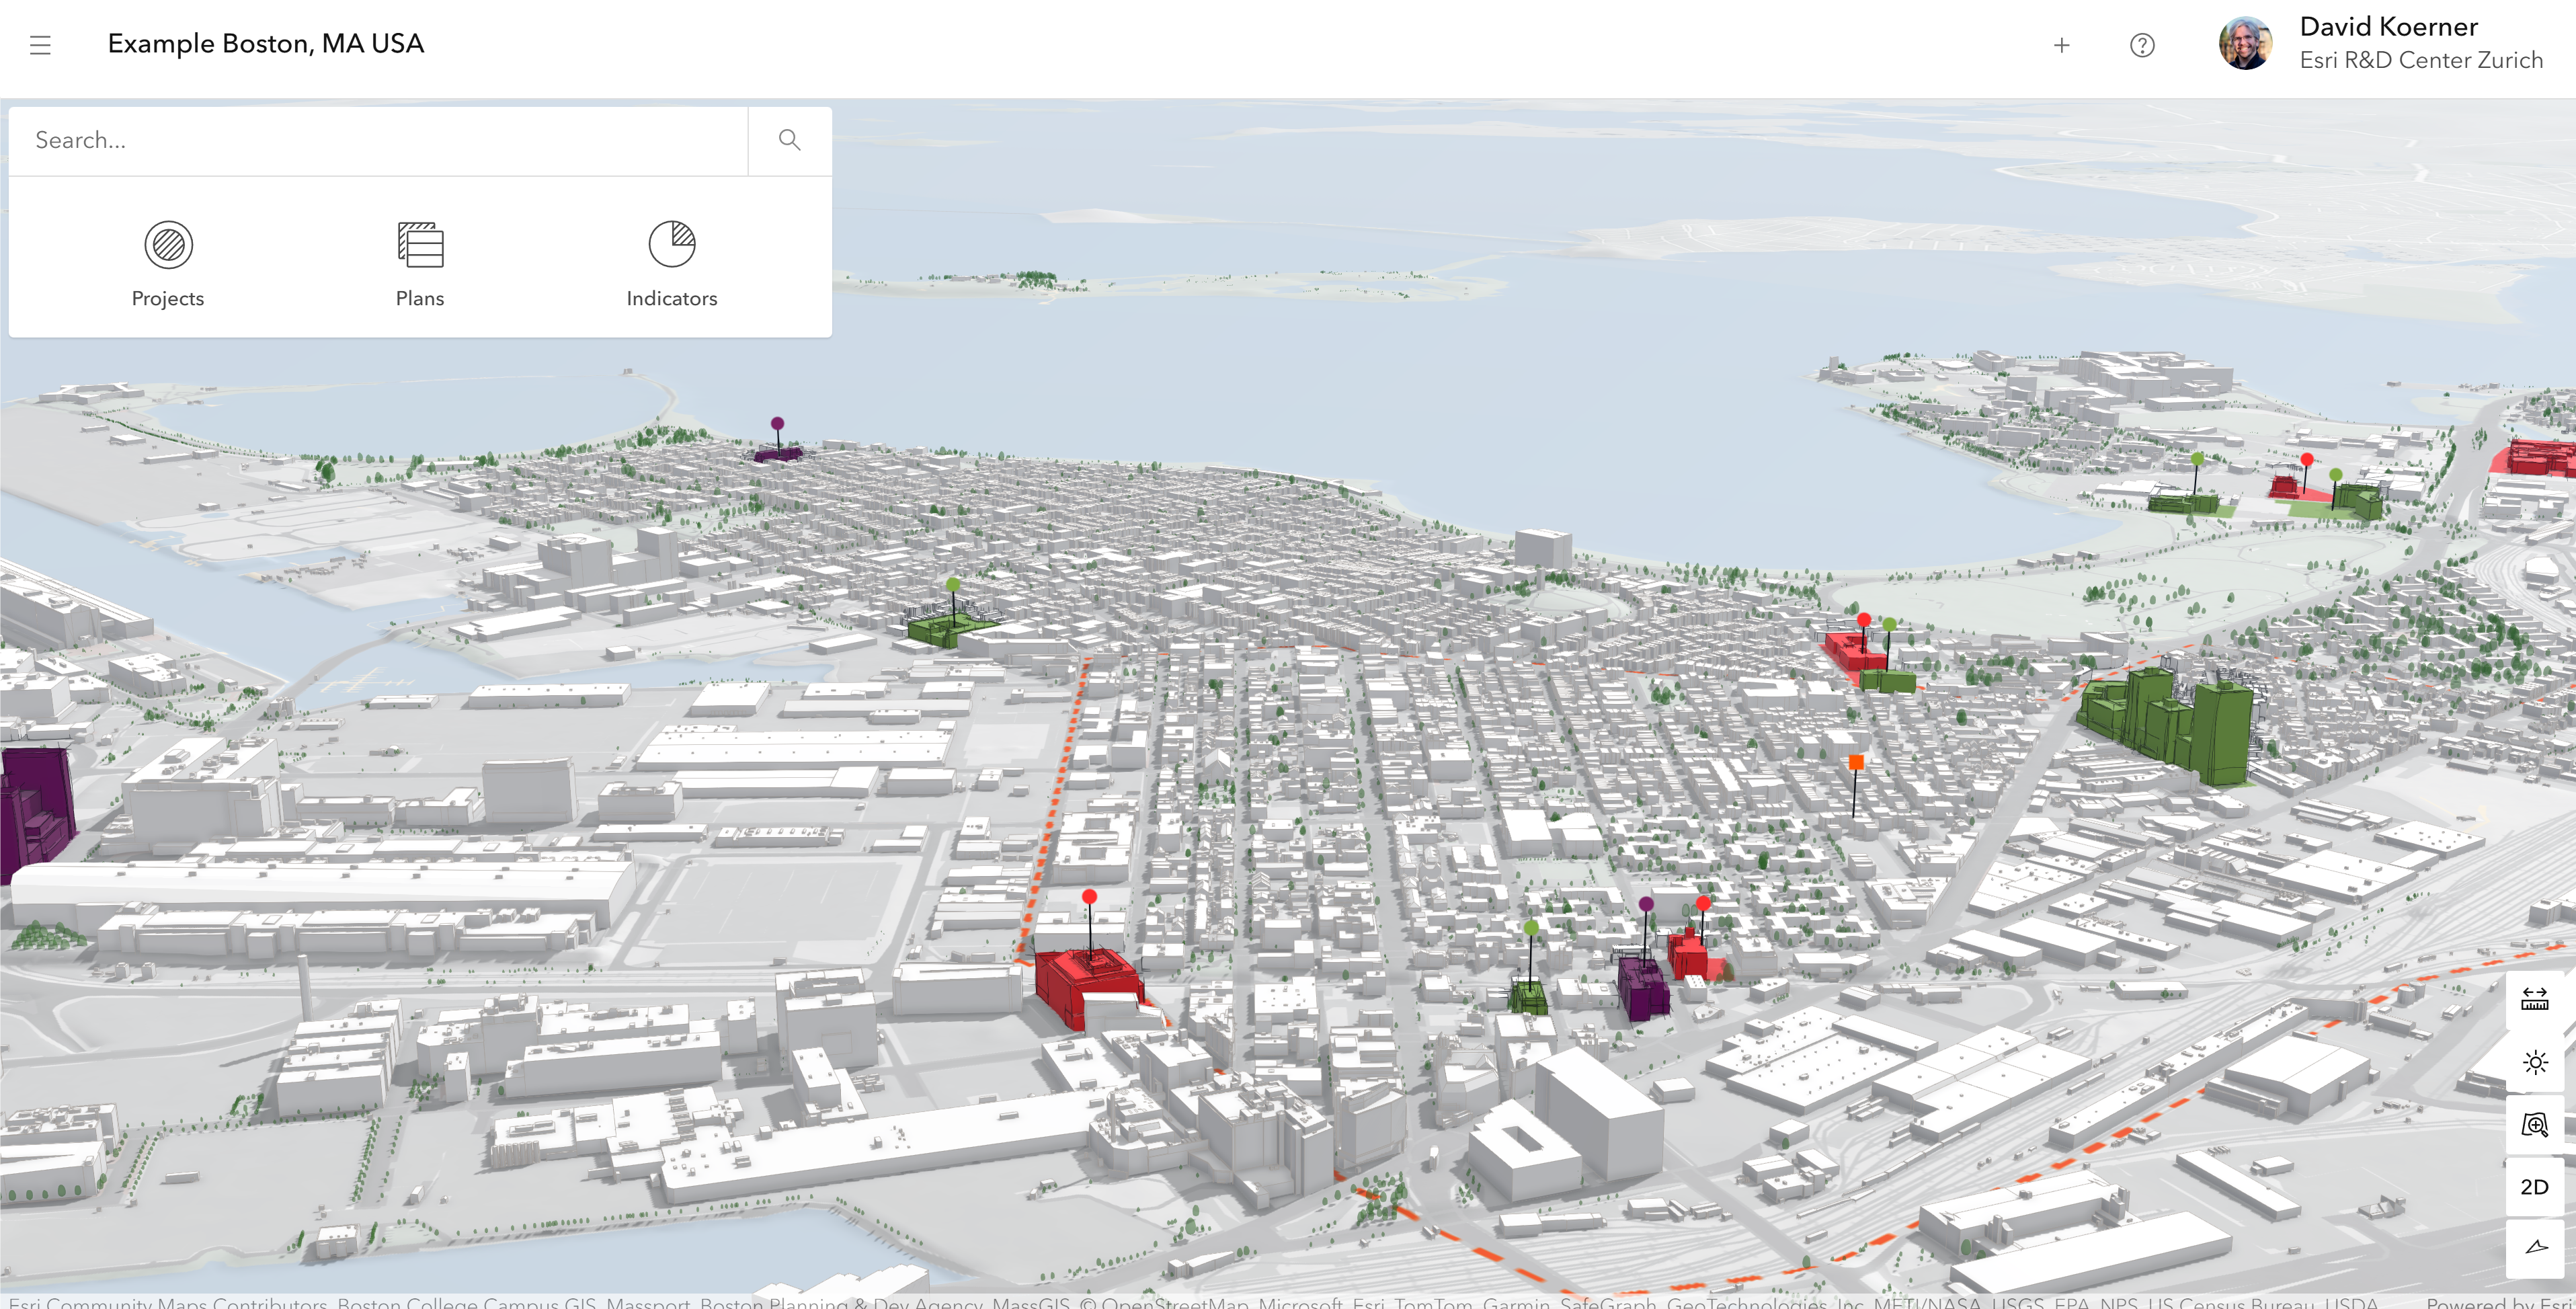Image resolution: width=2576 pixels, height=1309 pixels.
Task: Click David Koerner user name
Action: (2388, 27)
